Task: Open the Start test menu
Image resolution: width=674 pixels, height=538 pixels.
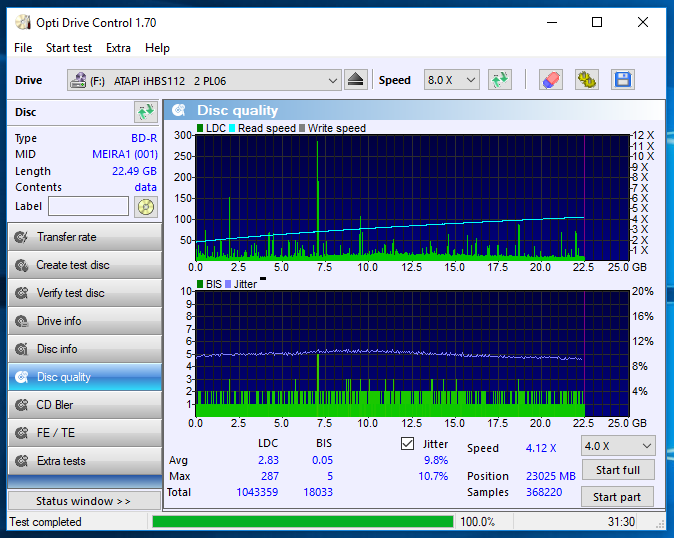Action: [69, 48]
